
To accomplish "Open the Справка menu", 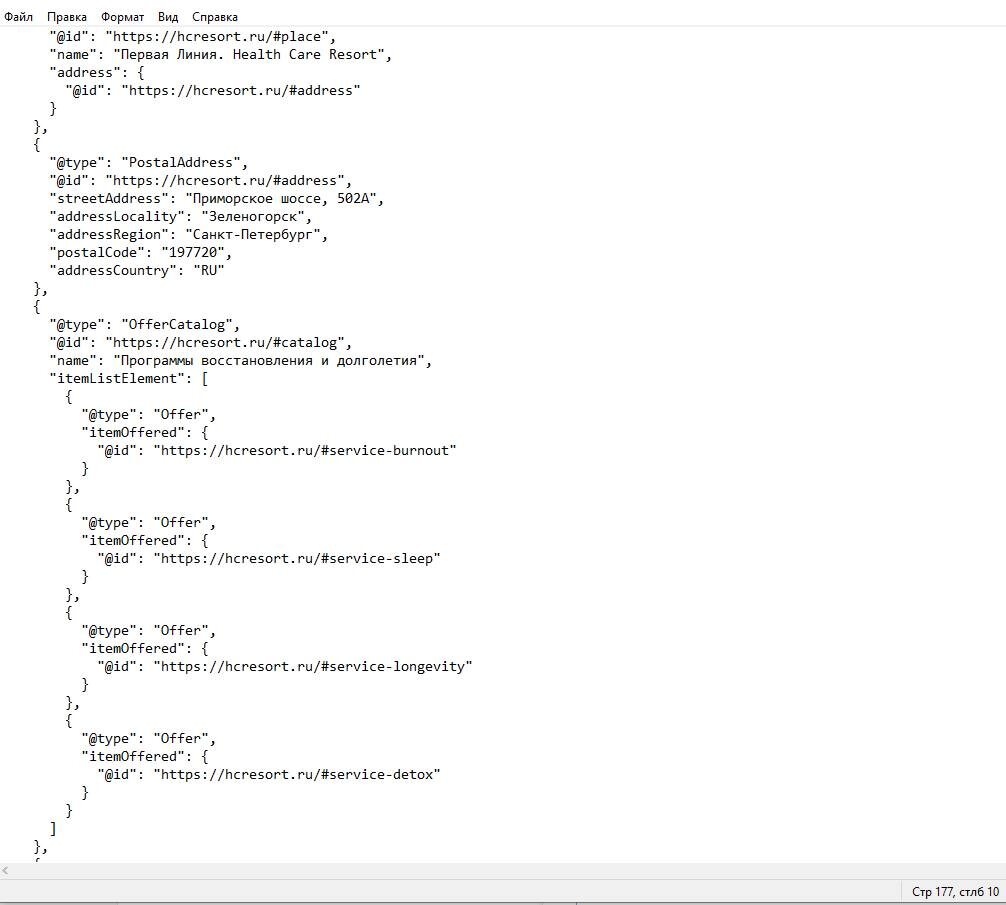I will click(x=215, y=17).
